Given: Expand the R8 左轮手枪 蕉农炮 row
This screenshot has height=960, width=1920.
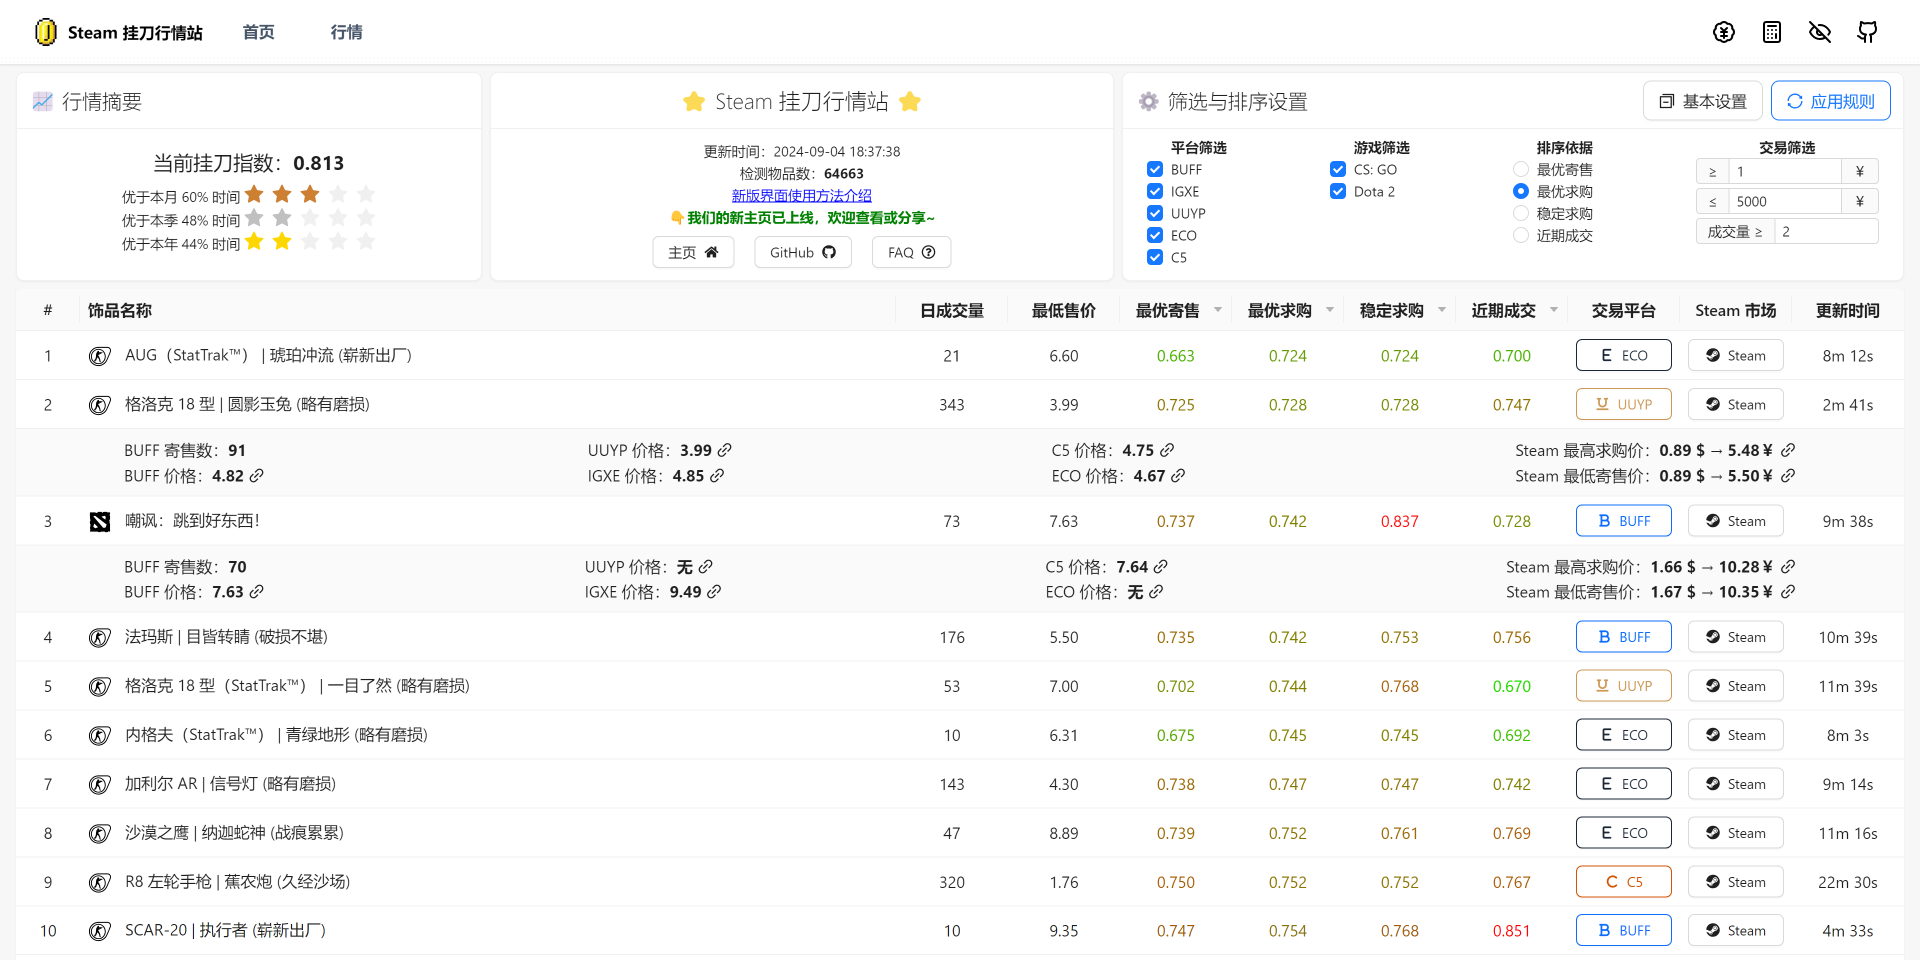Looking at the screenshot, I should [959, 882].
